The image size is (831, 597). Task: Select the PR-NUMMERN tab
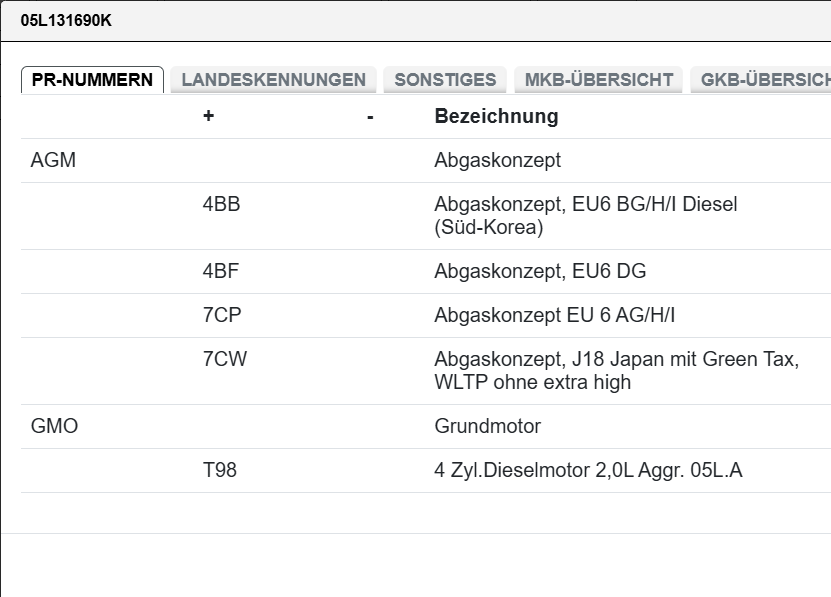(92, 80)
